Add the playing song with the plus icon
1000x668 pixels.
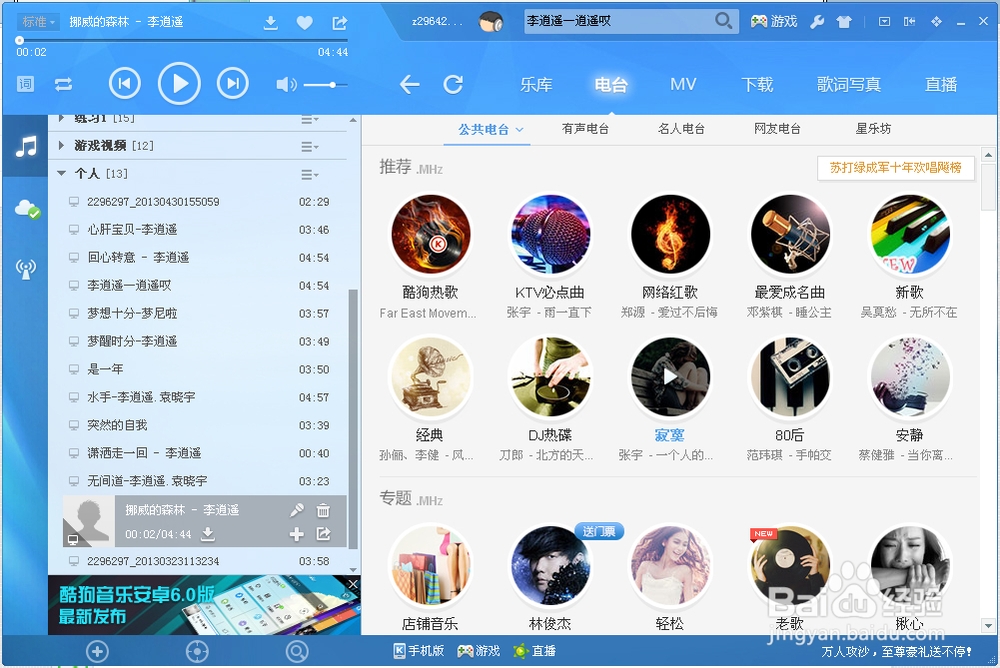(x=297, y=534)
